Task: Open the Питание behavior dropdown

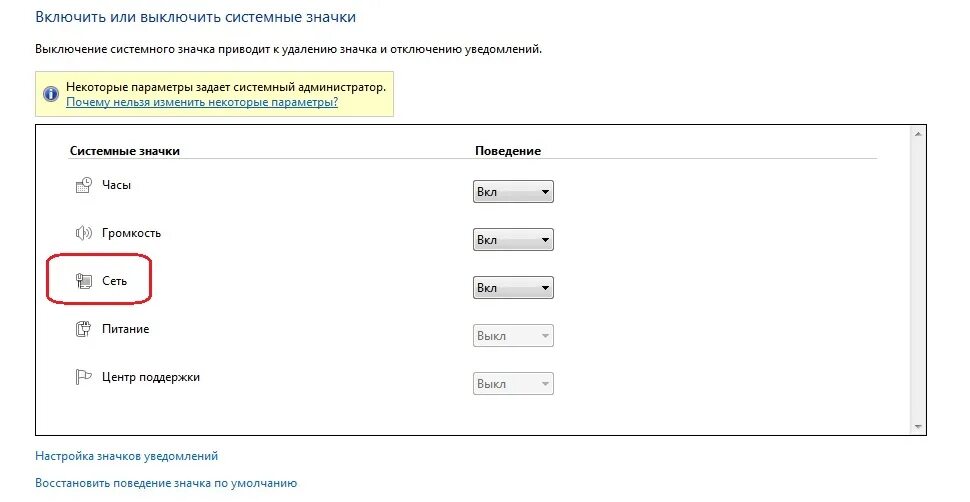Action: 513,335
